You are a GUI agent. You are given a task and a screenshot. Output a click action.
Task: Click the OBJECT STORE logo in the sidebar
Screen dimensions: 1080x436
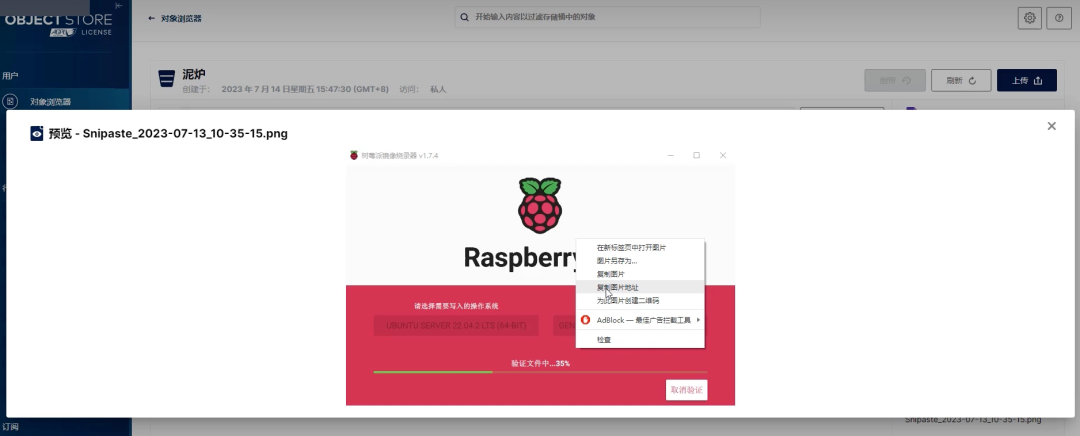coord(59,23)
